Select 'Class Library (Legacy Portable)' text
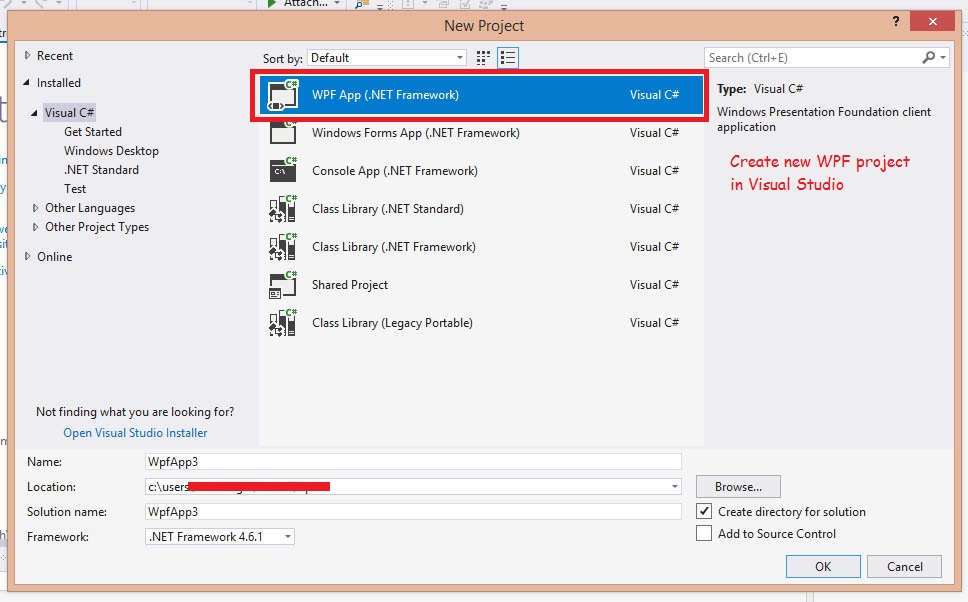 click(x=392, y=323)
